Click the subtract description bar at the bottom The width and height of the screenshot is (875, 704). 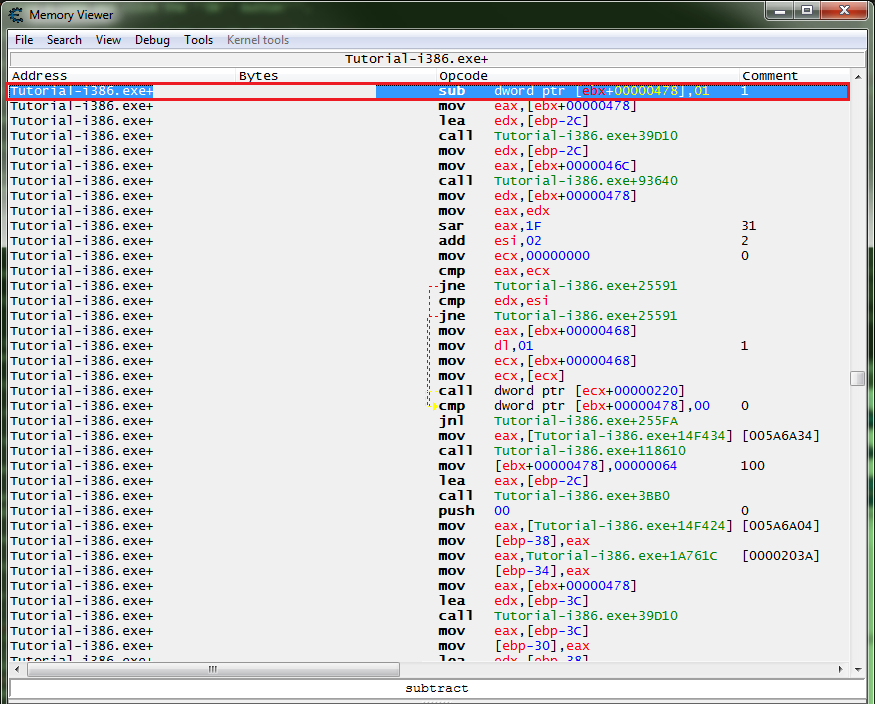(x=437, y=687)
